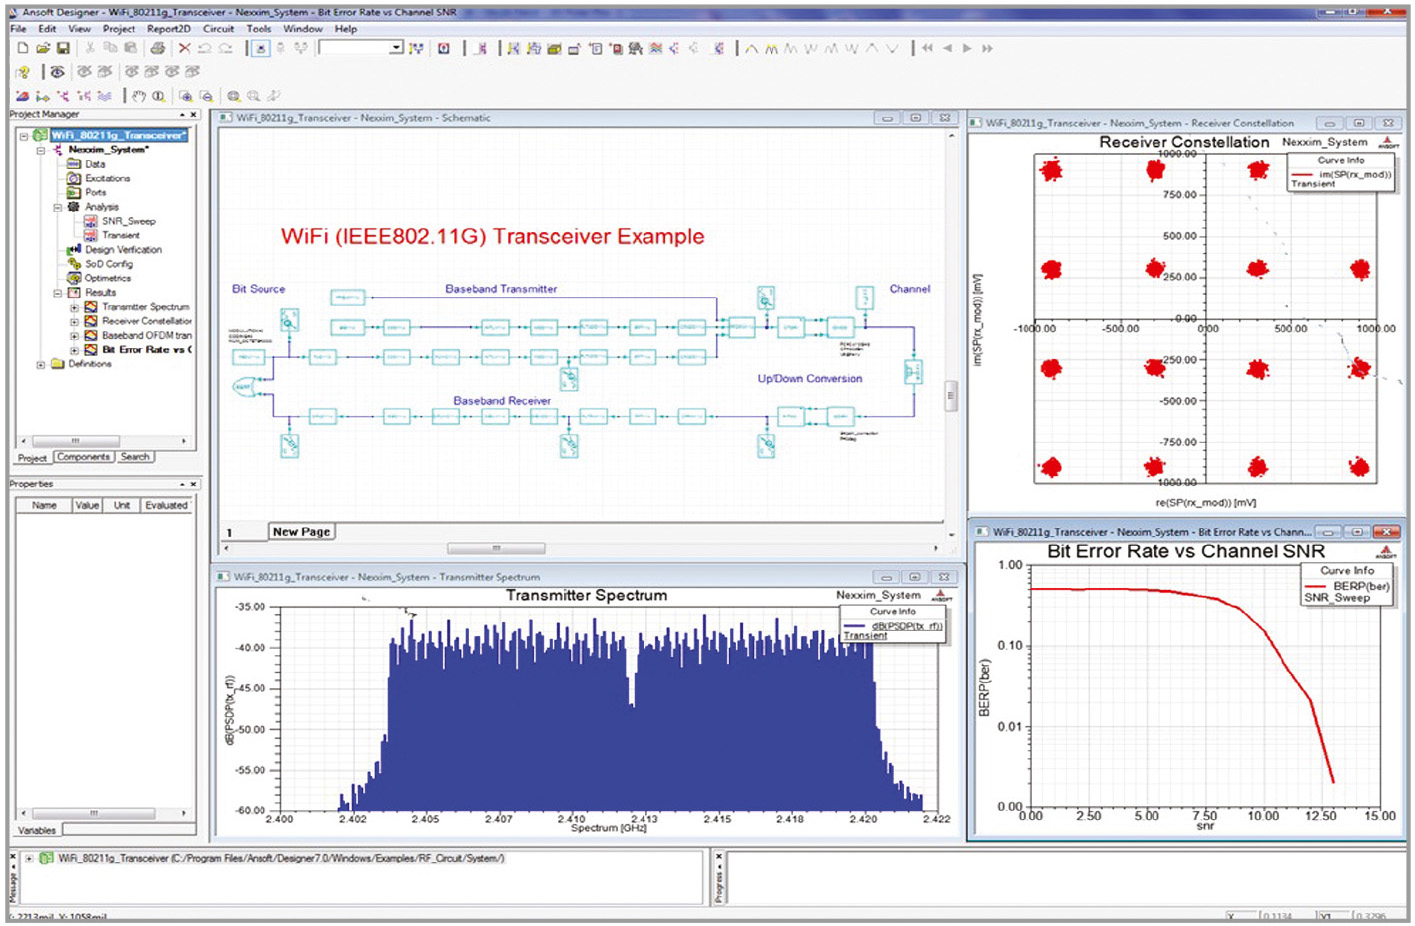
Task: Select the Pan hand tool
Action: 139,96
